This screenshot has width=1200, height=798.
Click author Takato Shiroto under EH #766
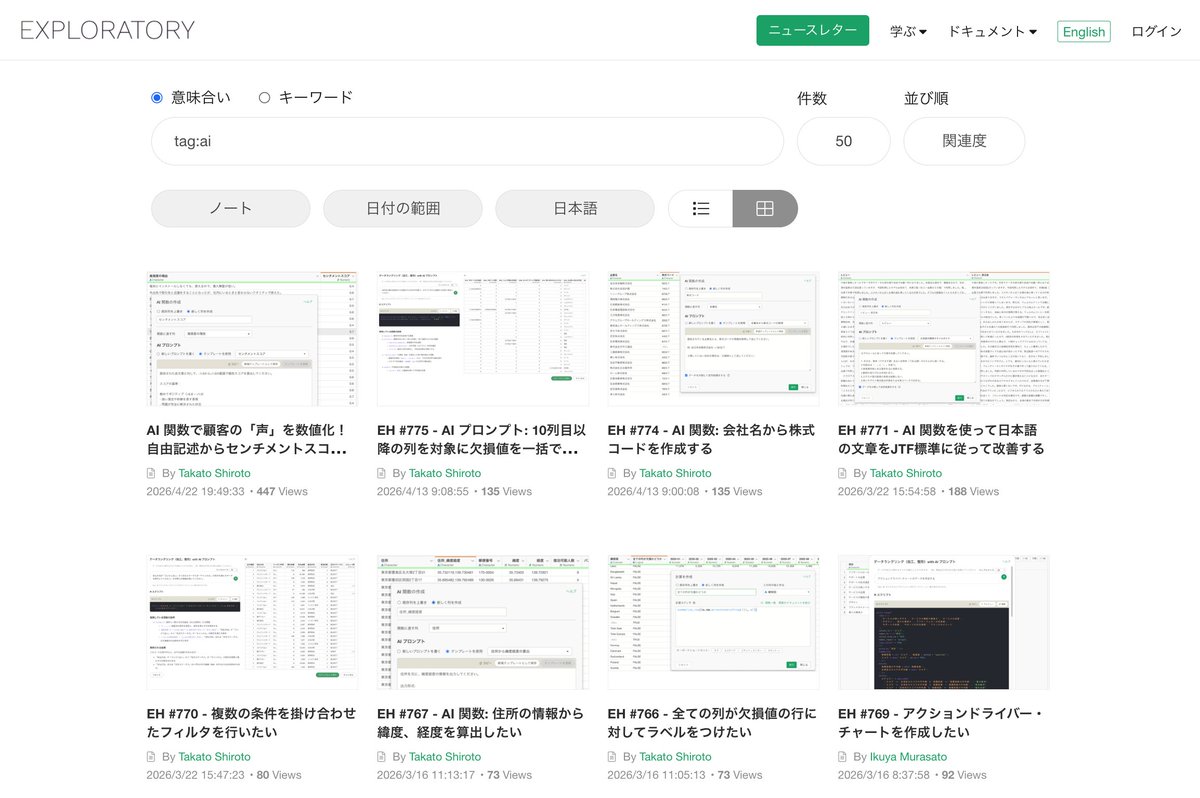tap(675, 756)
